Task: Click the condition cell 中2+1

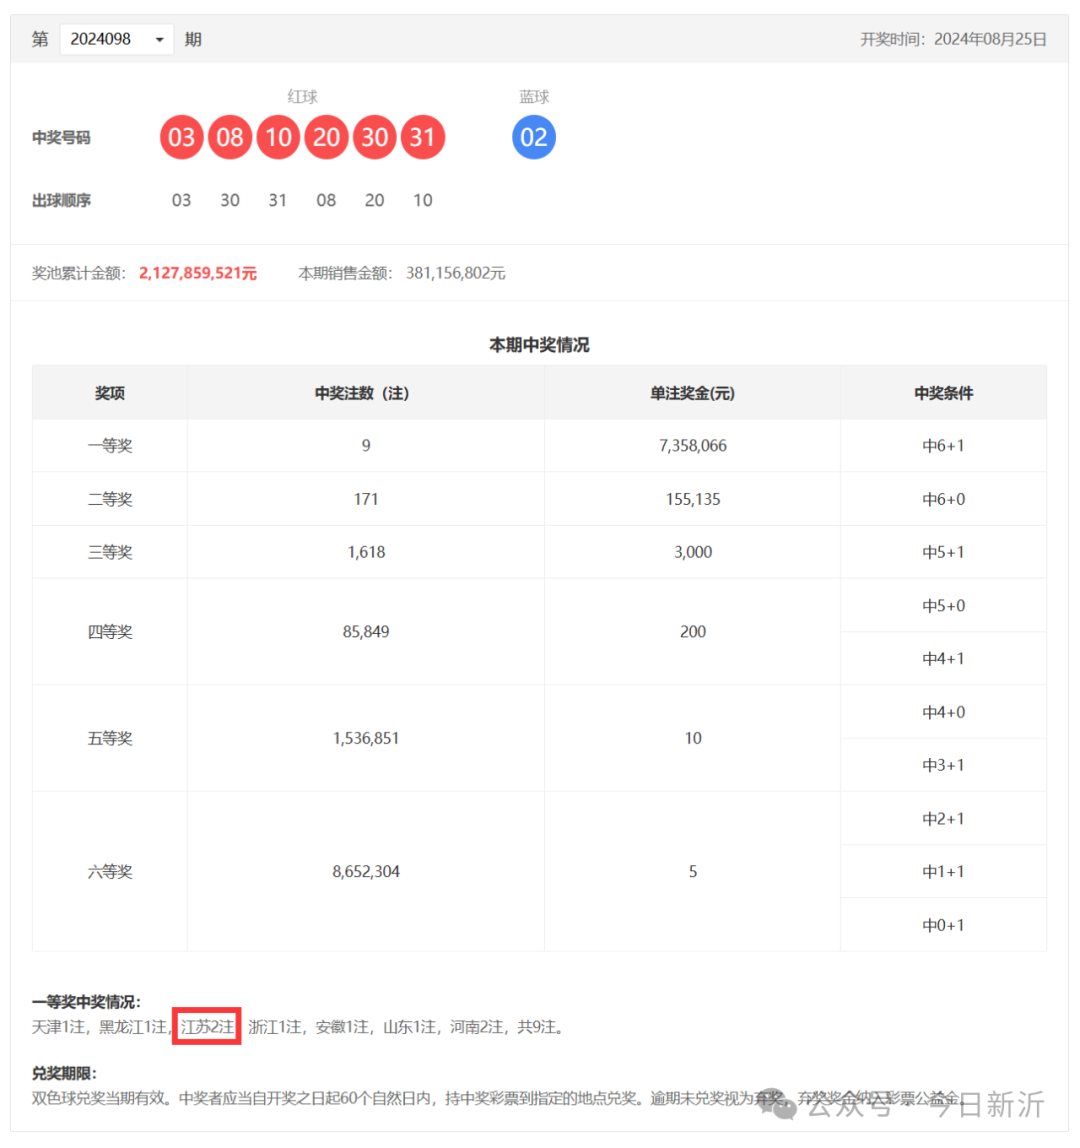Action: 944,819
